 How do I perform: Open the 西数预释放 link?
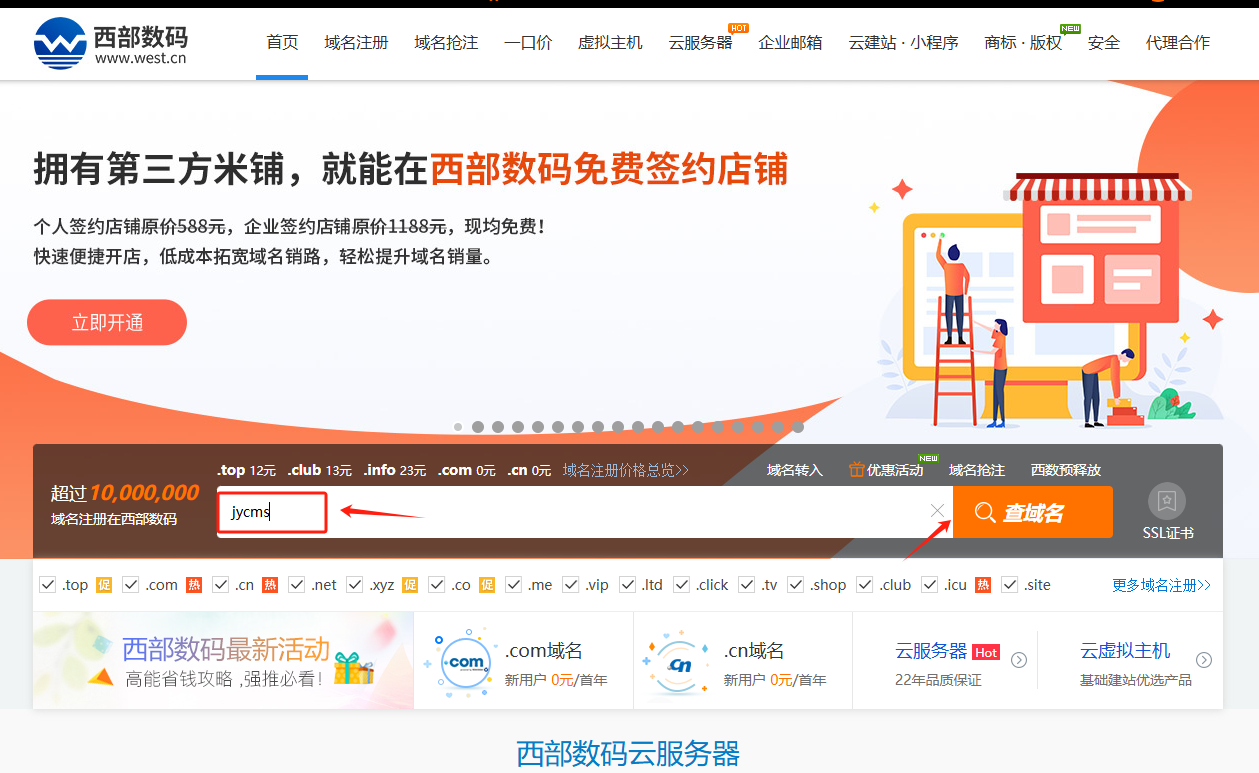(1066, 470)
